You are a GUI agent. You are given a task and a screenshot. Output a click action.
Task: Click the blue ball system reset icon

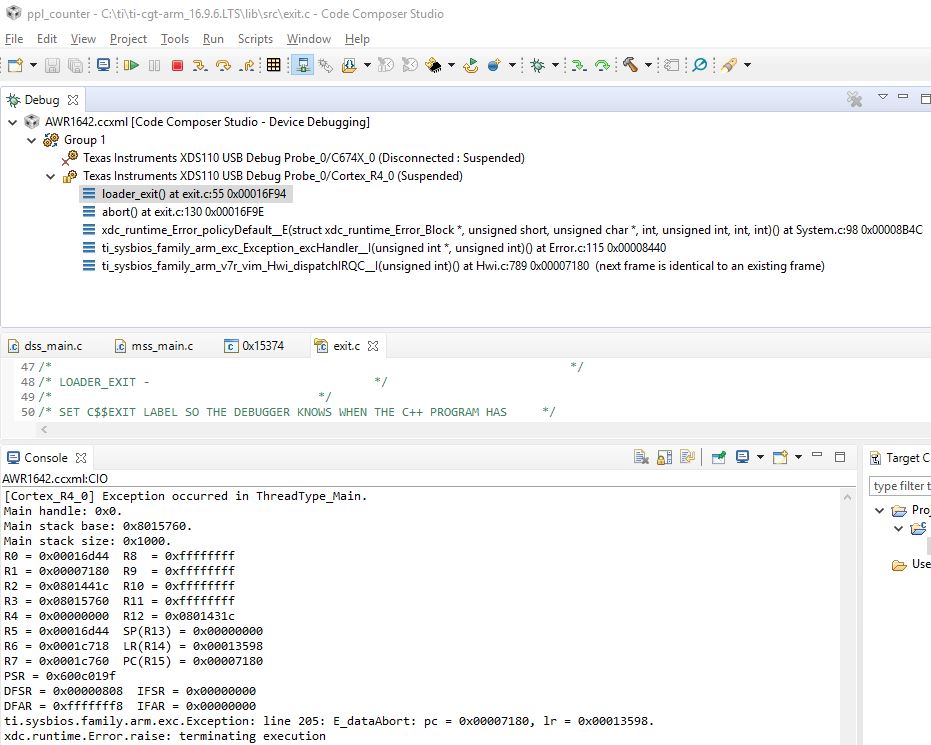494,65
